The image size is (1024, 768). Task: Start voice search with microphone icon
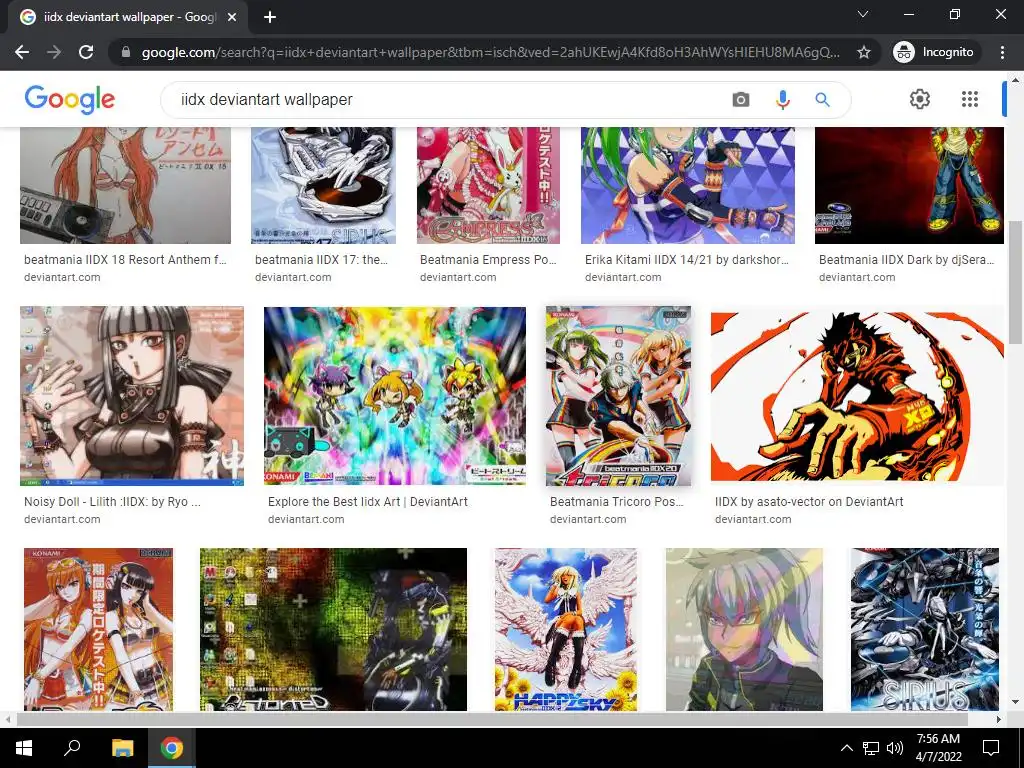click(x=782, y=99)
